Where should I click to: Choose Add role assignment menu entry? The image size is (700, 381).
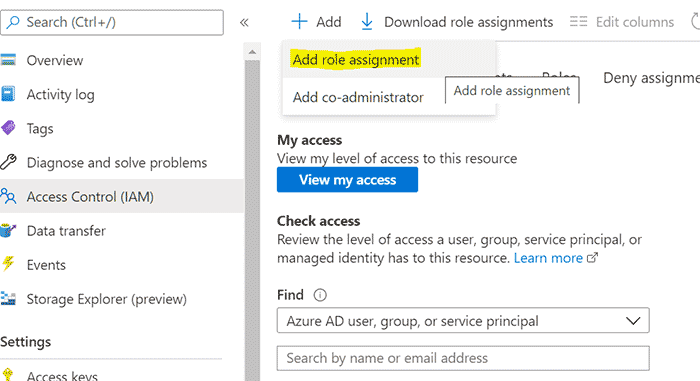pyautogui.click(x=356, y=59)
